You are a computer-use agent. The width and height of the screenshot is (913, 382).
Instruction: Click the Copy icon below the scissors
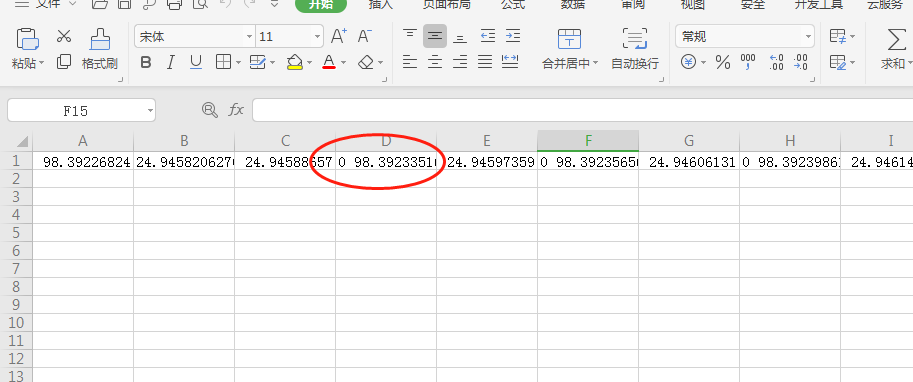pos(63,61)
